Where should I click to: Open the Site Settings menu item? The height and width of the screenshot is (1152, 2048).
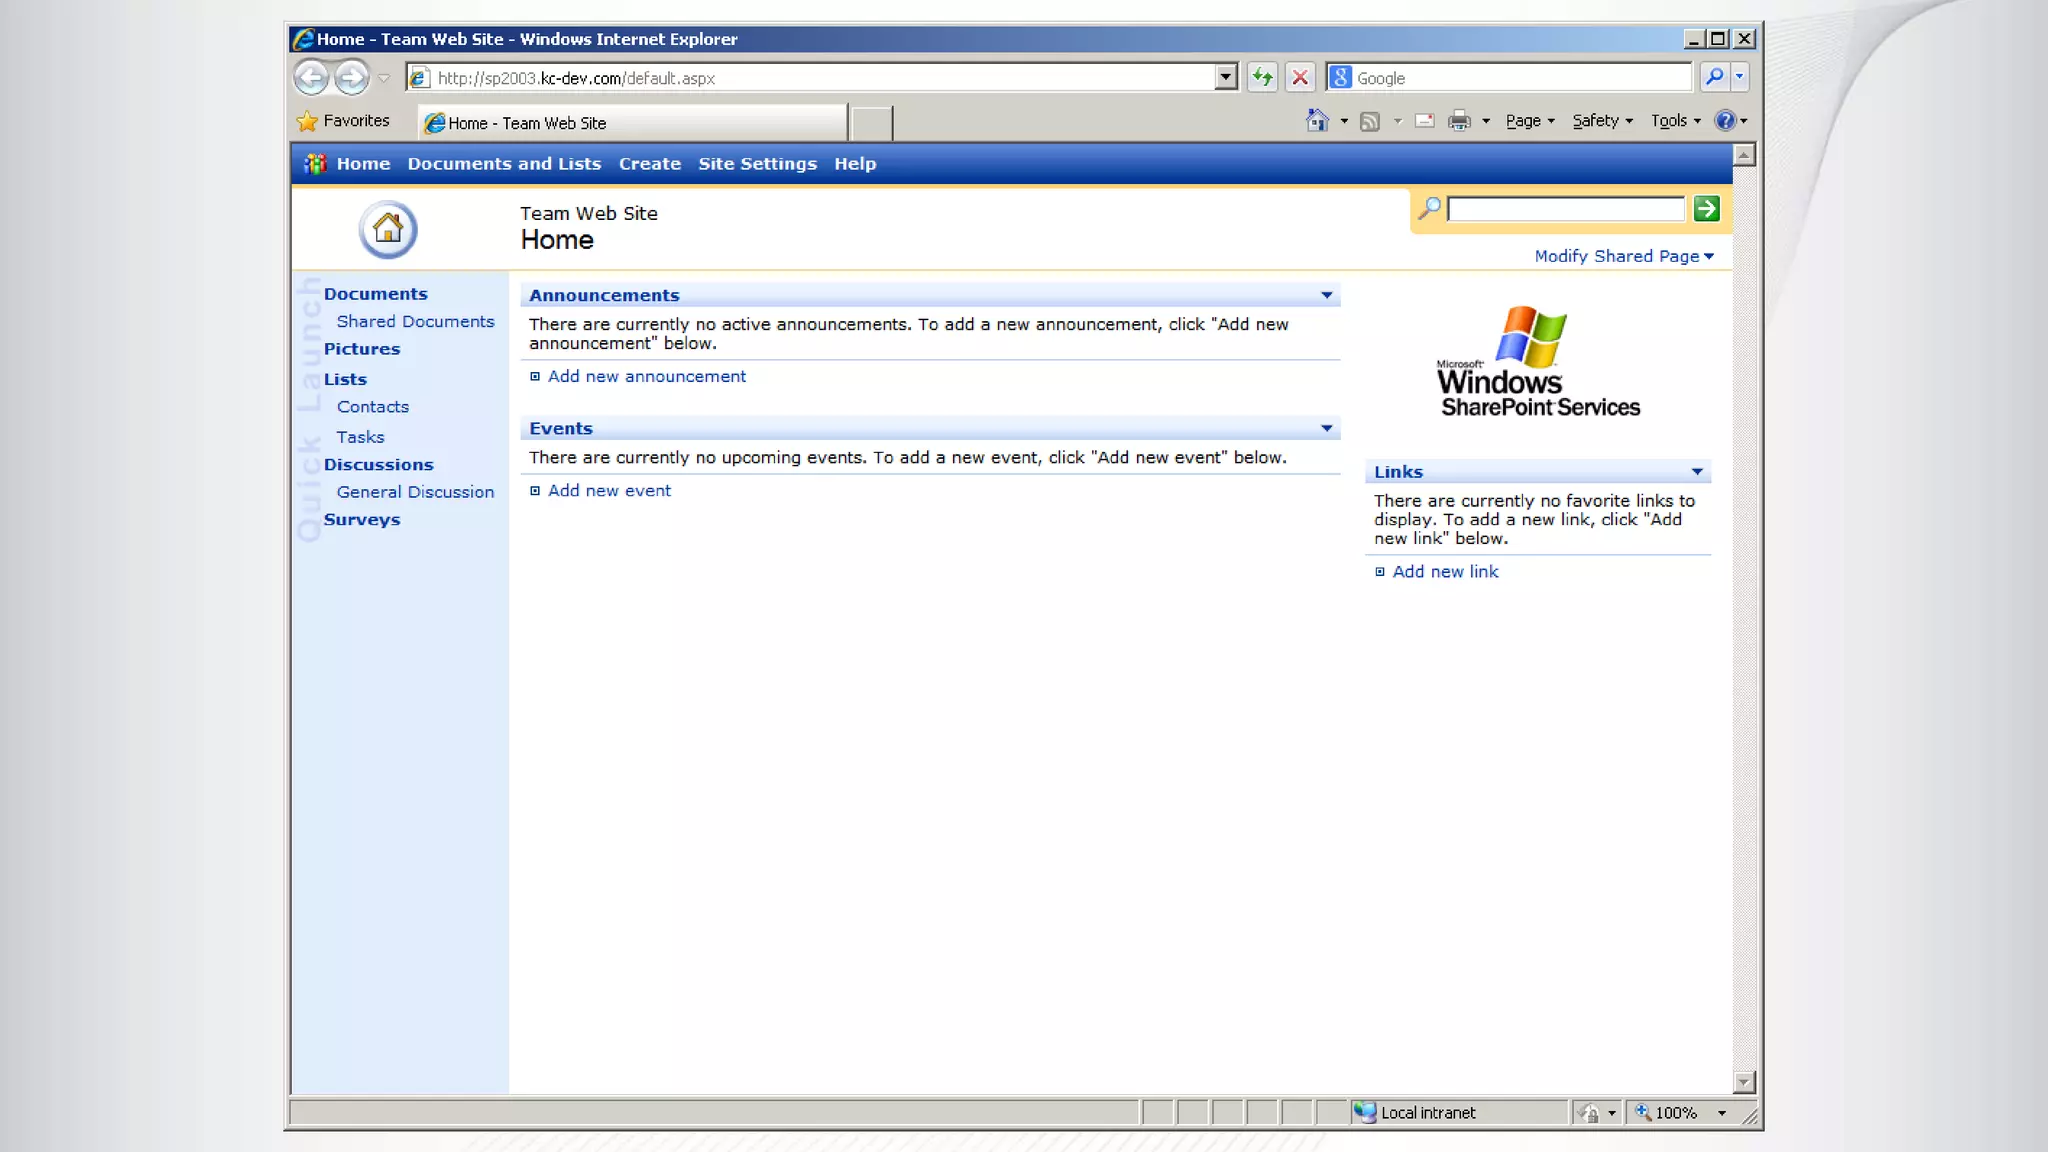pos(757,164)
